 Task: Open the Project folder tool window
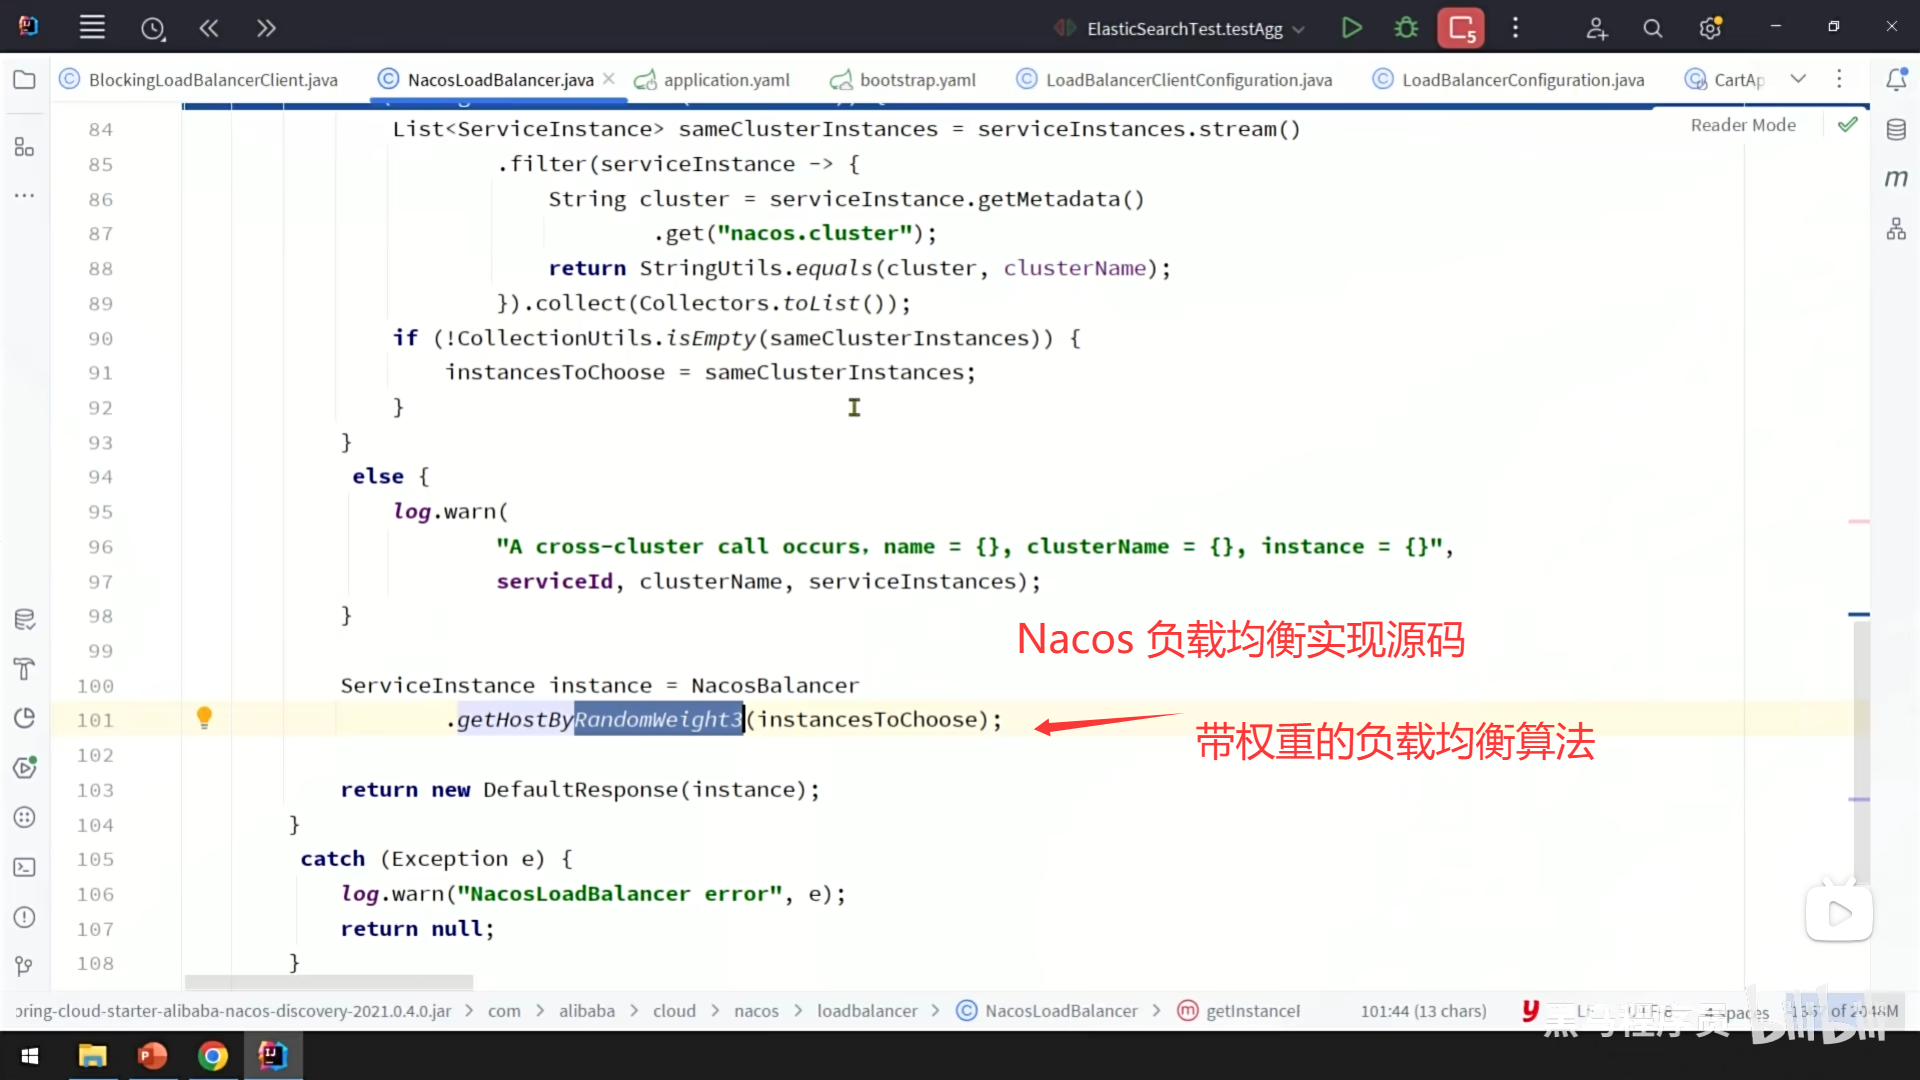[x=25, y=80]
